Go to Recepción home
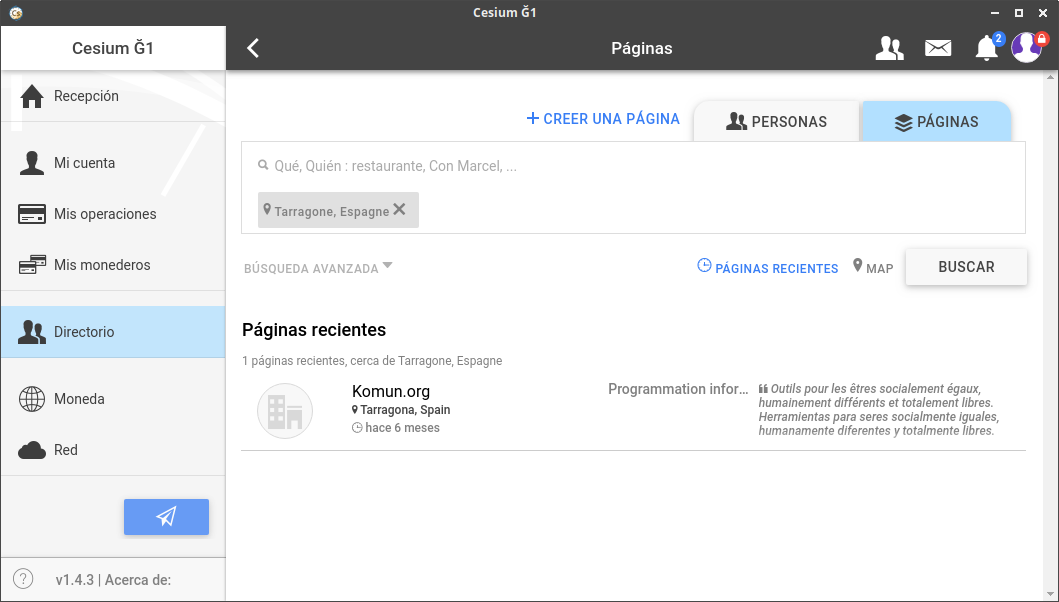 [113, 96]
